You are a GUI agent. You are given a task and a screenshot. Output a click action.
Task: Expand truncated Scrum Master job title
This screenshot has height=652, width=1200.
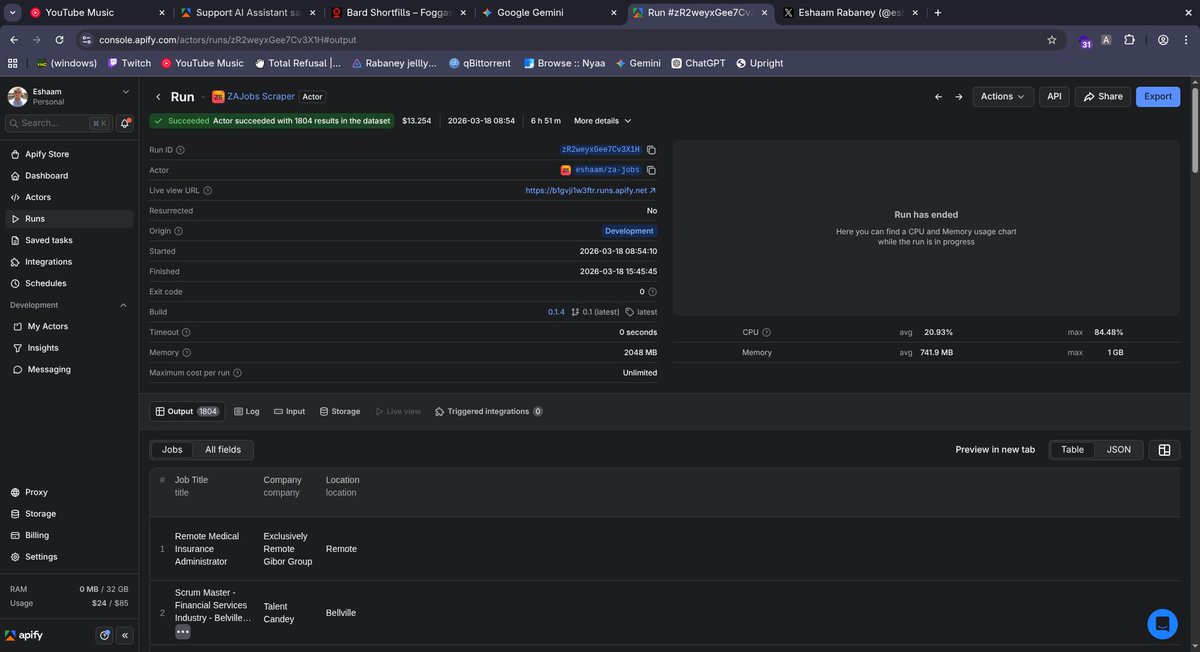[183, 632]
